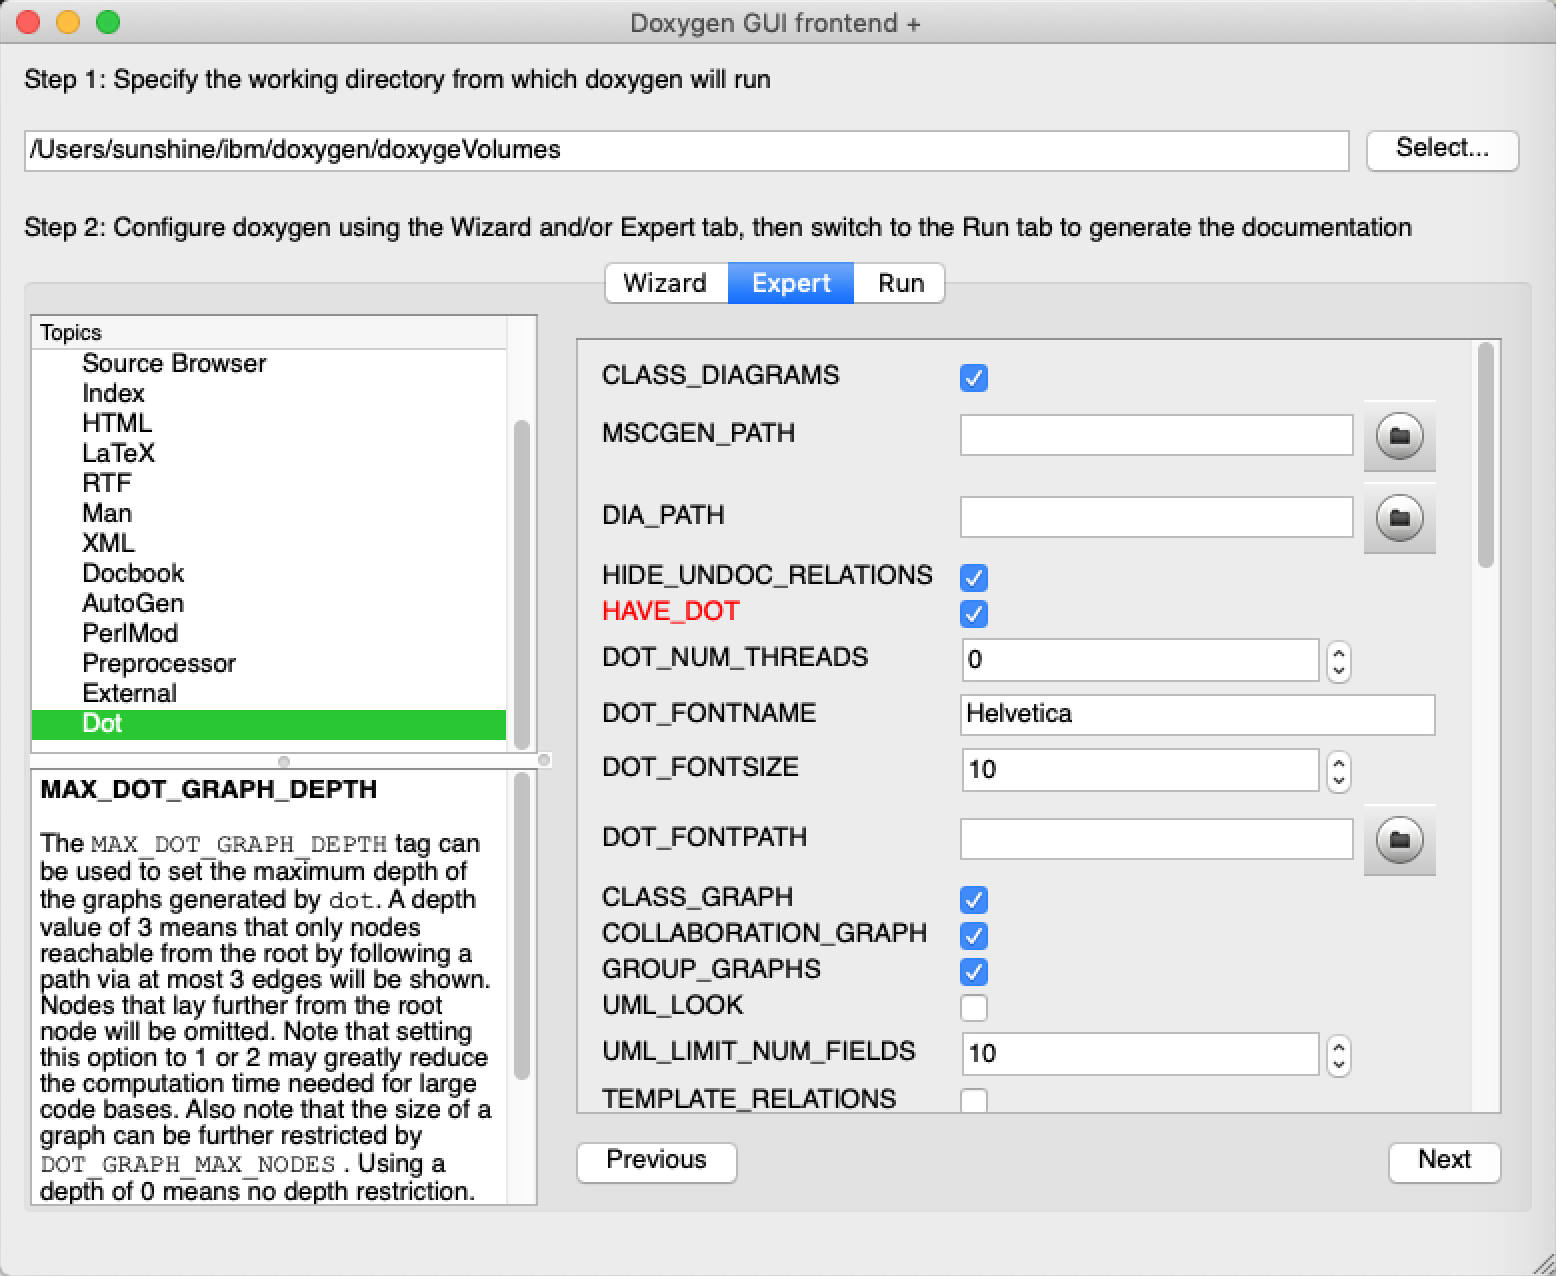Click the options panel vertical scrollbar

click(1486, 455)
